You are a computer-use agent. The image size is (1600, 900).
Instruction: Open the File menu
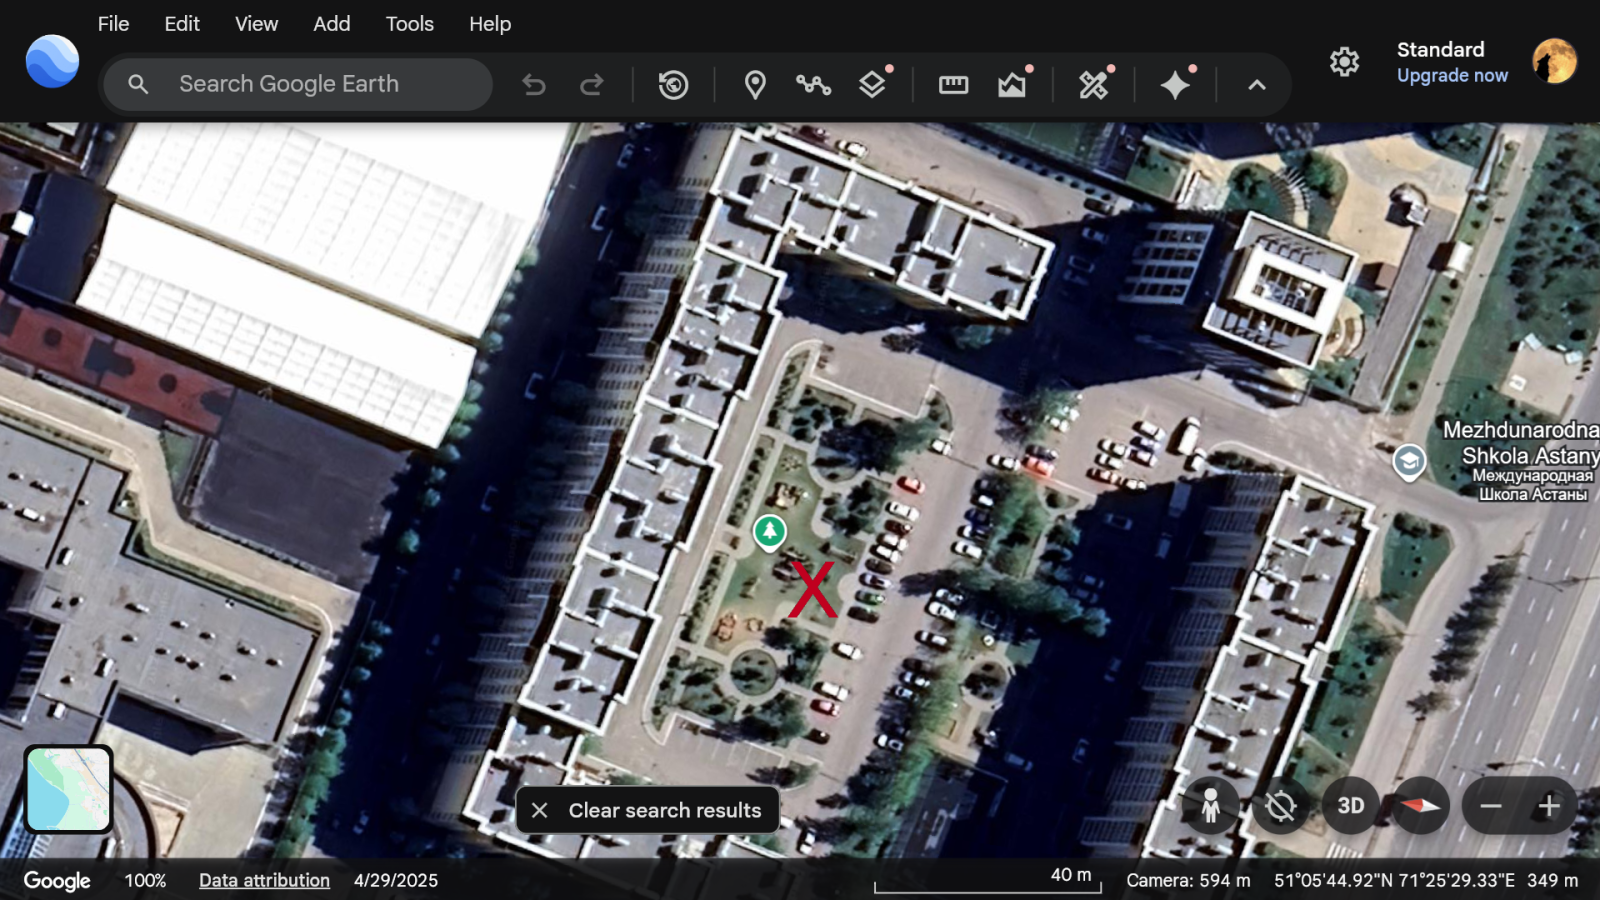[x=113, y=24]
